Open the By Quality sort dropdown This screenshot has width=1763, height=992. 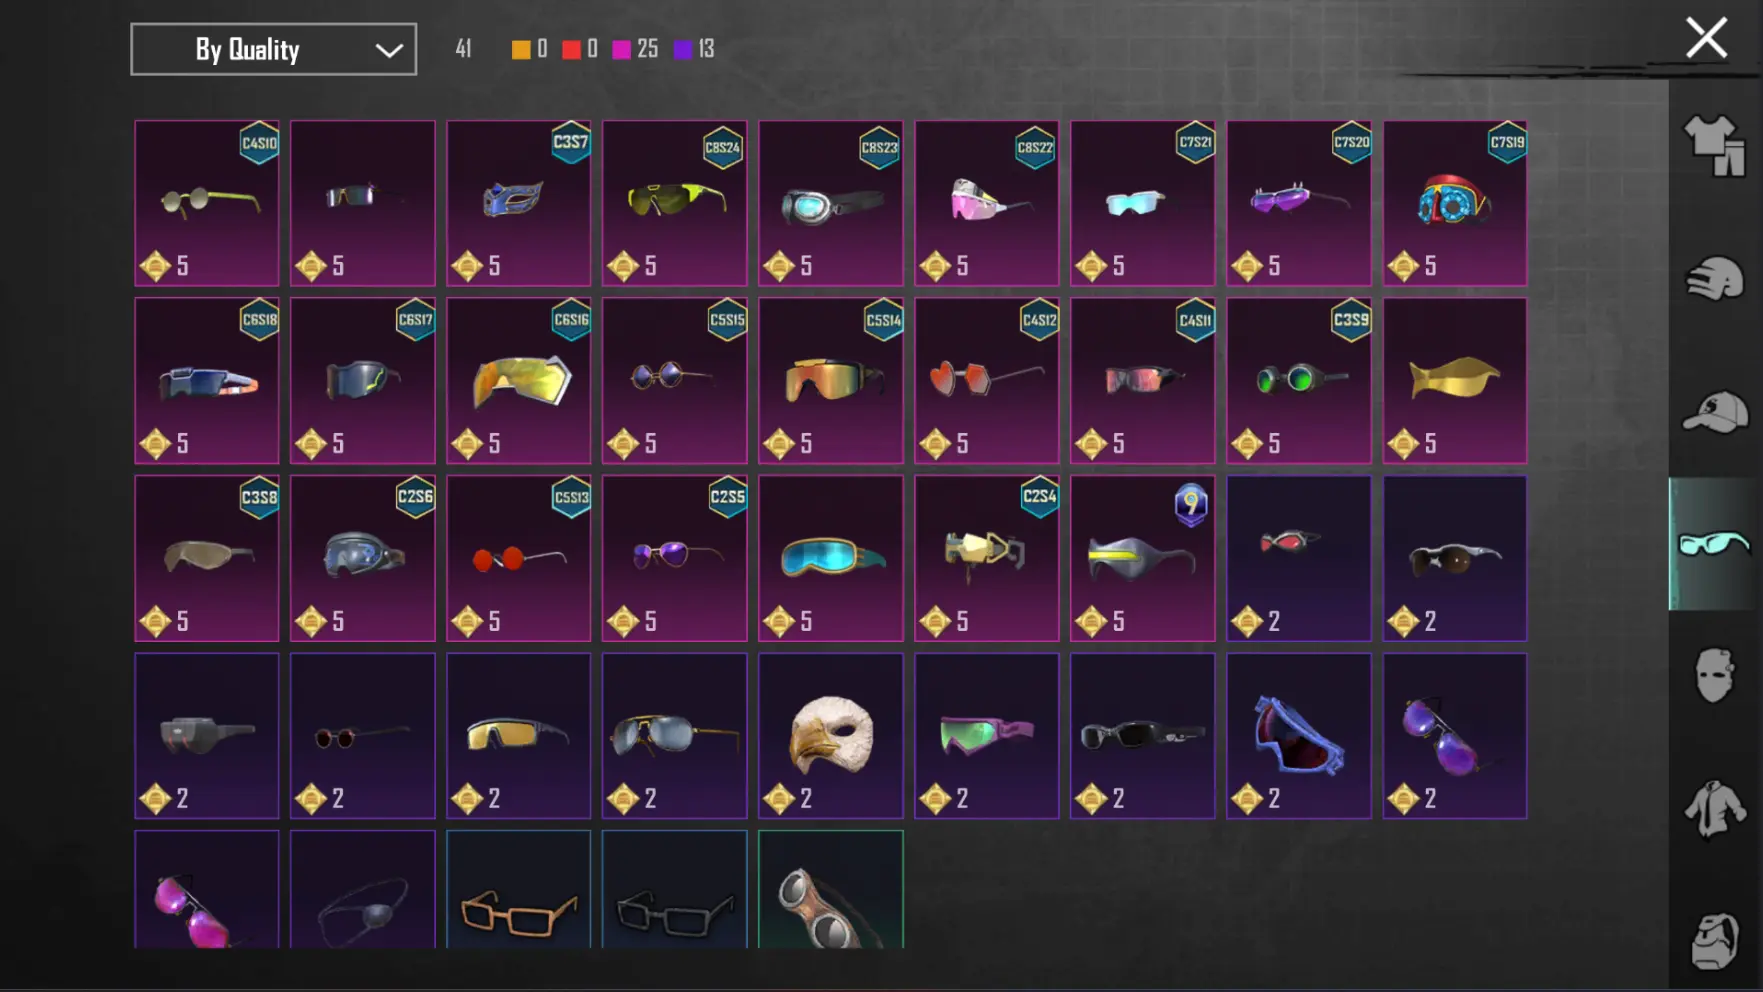pos(273,49)
